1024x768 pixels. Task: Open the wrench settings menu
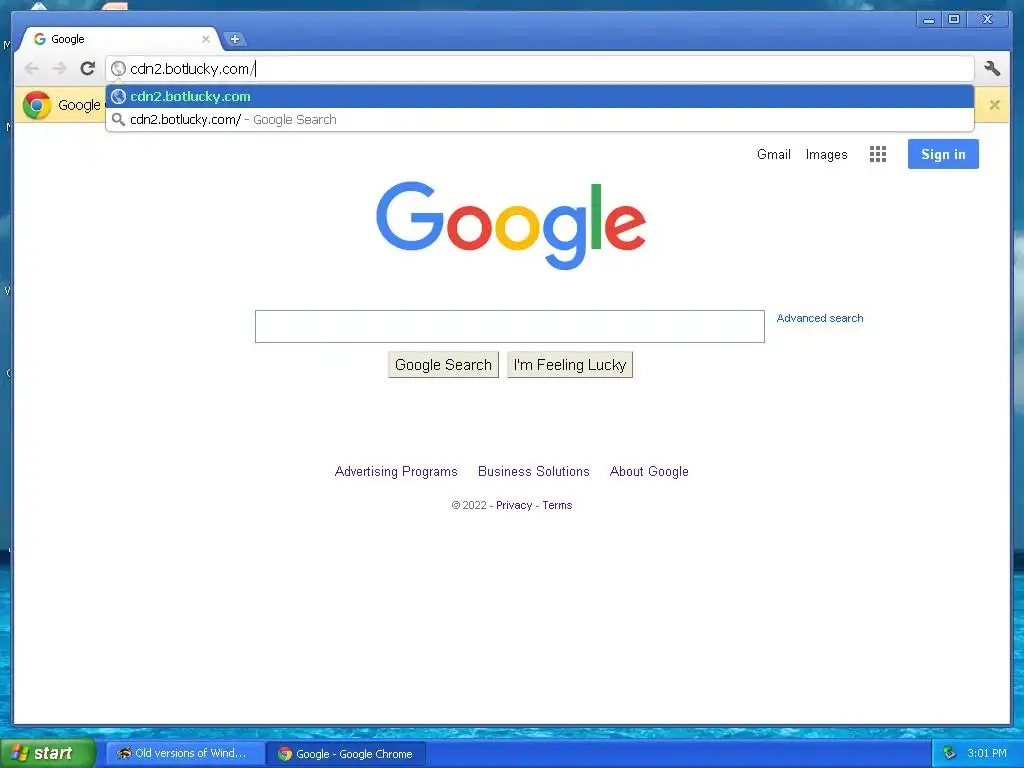pos(992,68)
